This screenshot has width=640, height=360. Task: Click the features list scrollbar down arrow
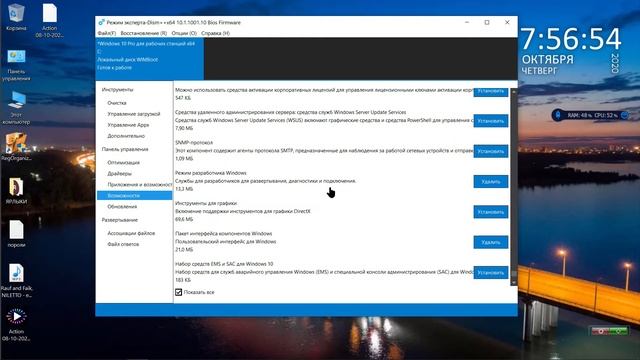(513, 282)
